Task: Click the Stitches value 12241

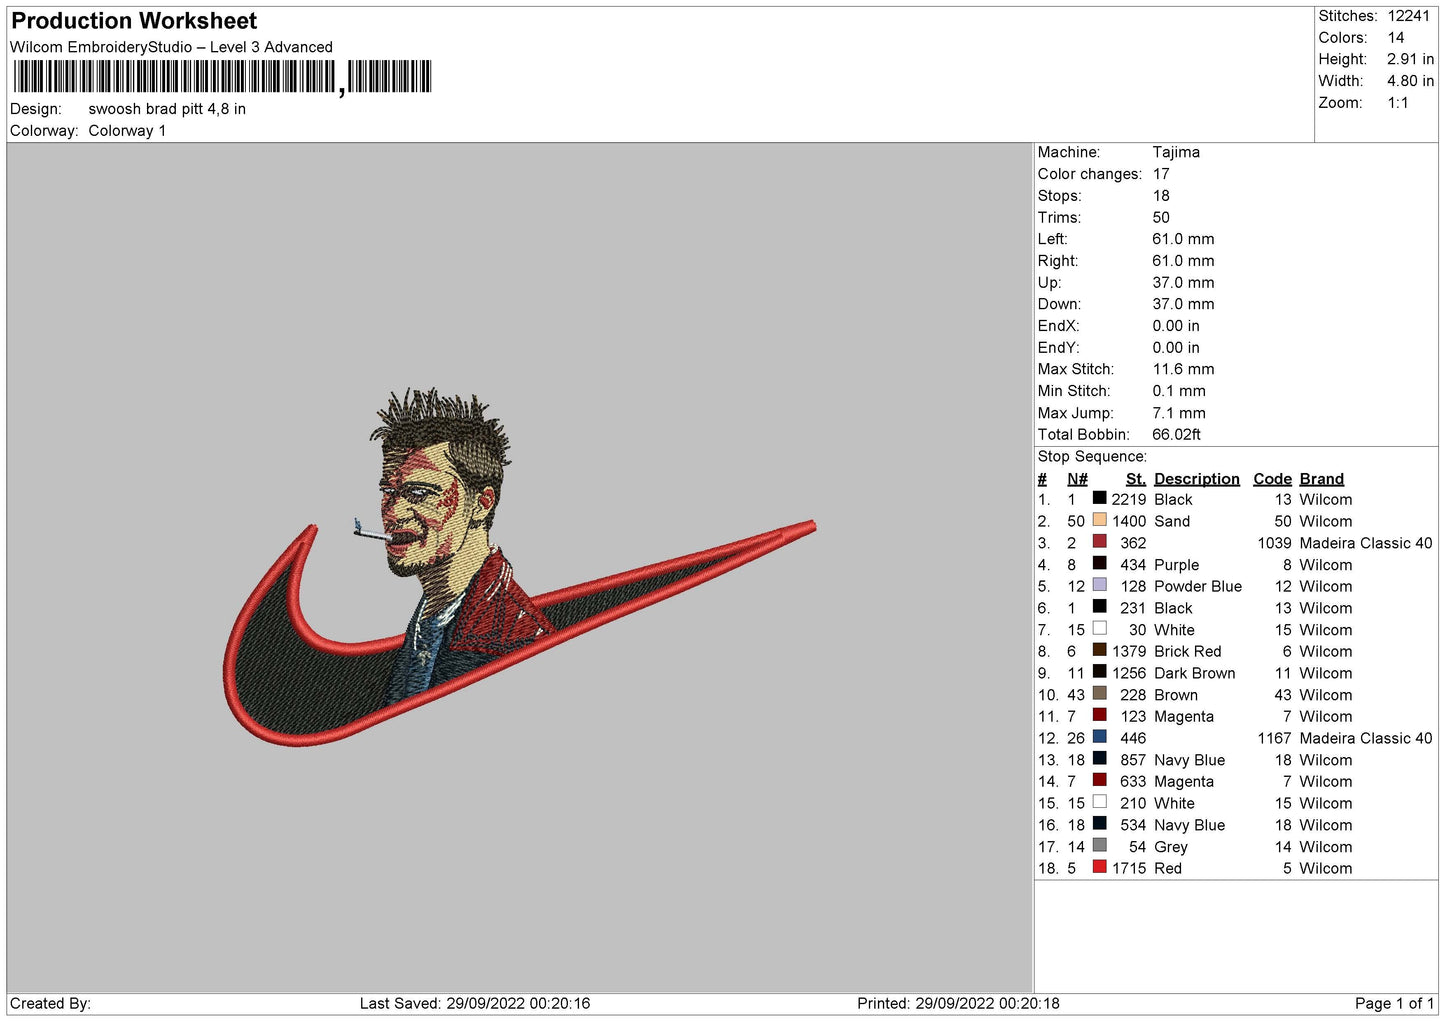Action: [1408, 16]
